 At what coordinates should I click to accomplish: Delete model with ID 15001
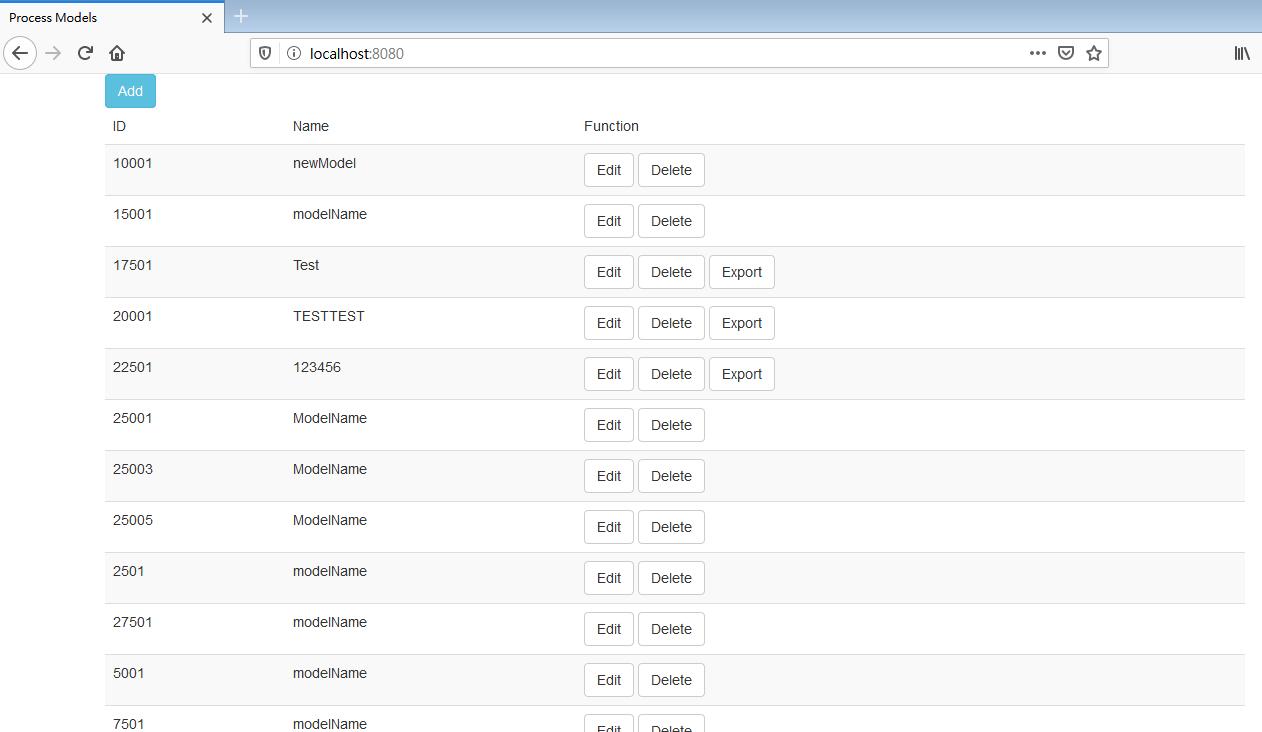[x=671, y=221]
